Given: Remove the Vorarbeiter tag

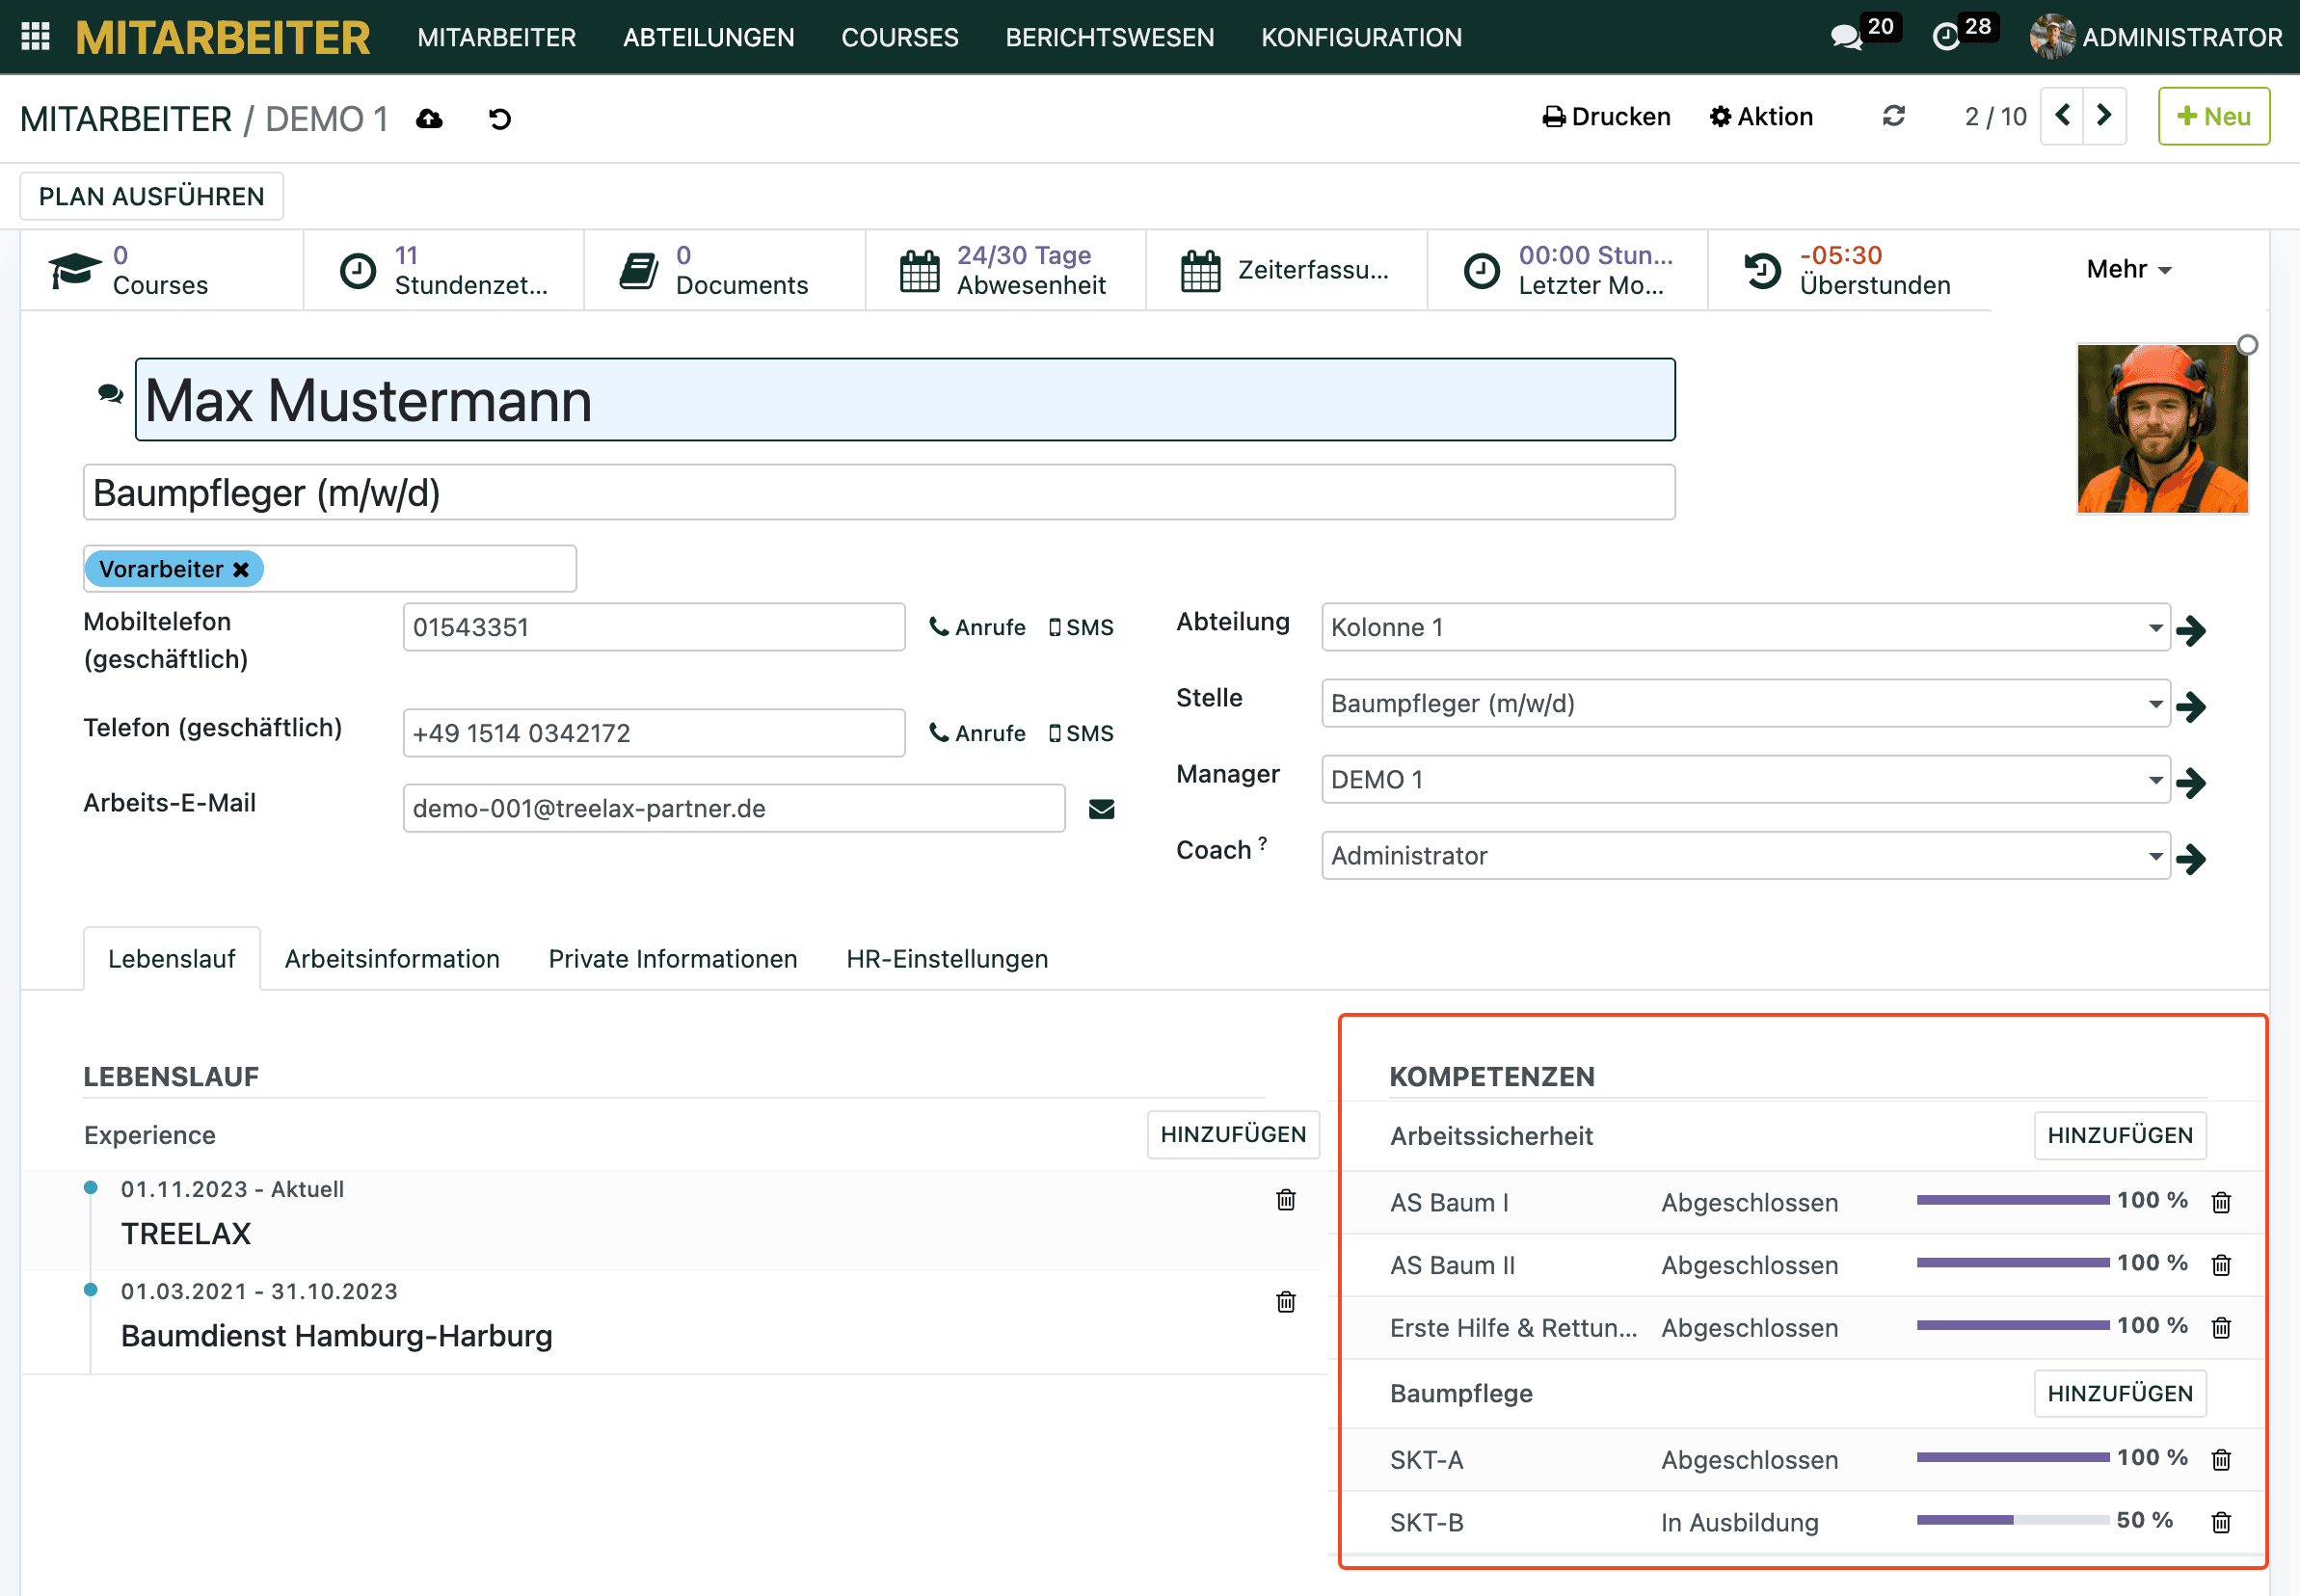Looking at the screenshot, I should [x=241, y=570].
